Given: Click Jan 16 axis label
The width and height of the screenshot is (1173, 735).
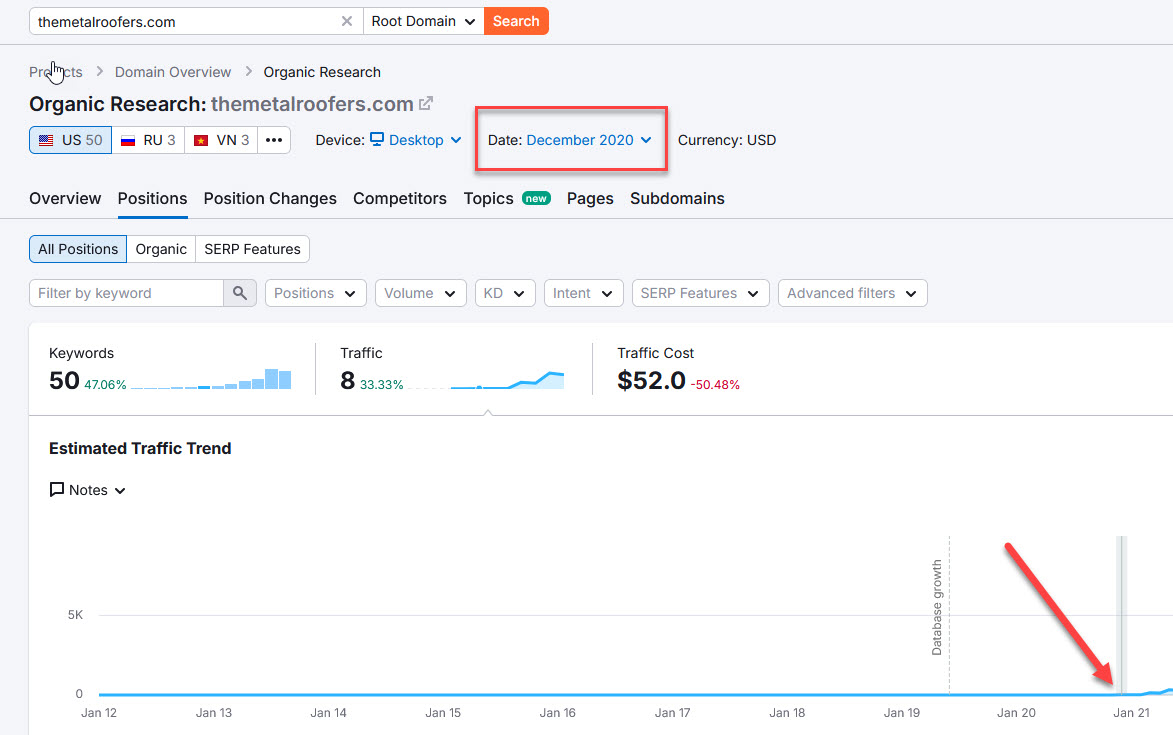Looking at the screenshot, I should [557, 713].
